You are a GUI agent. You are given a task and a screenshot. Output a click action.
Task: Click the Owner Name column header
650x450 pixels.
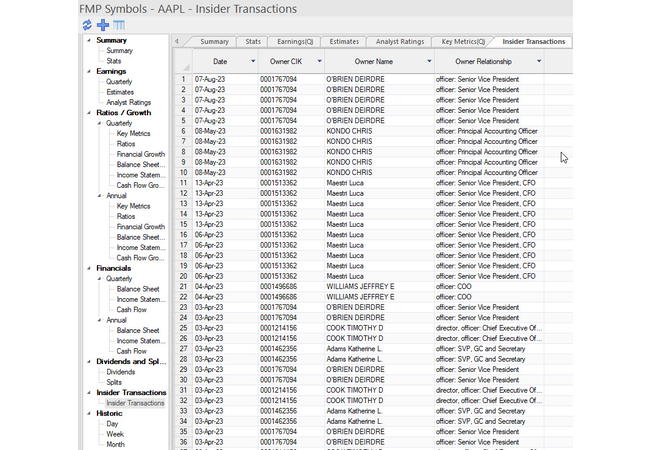pos(374,61)
